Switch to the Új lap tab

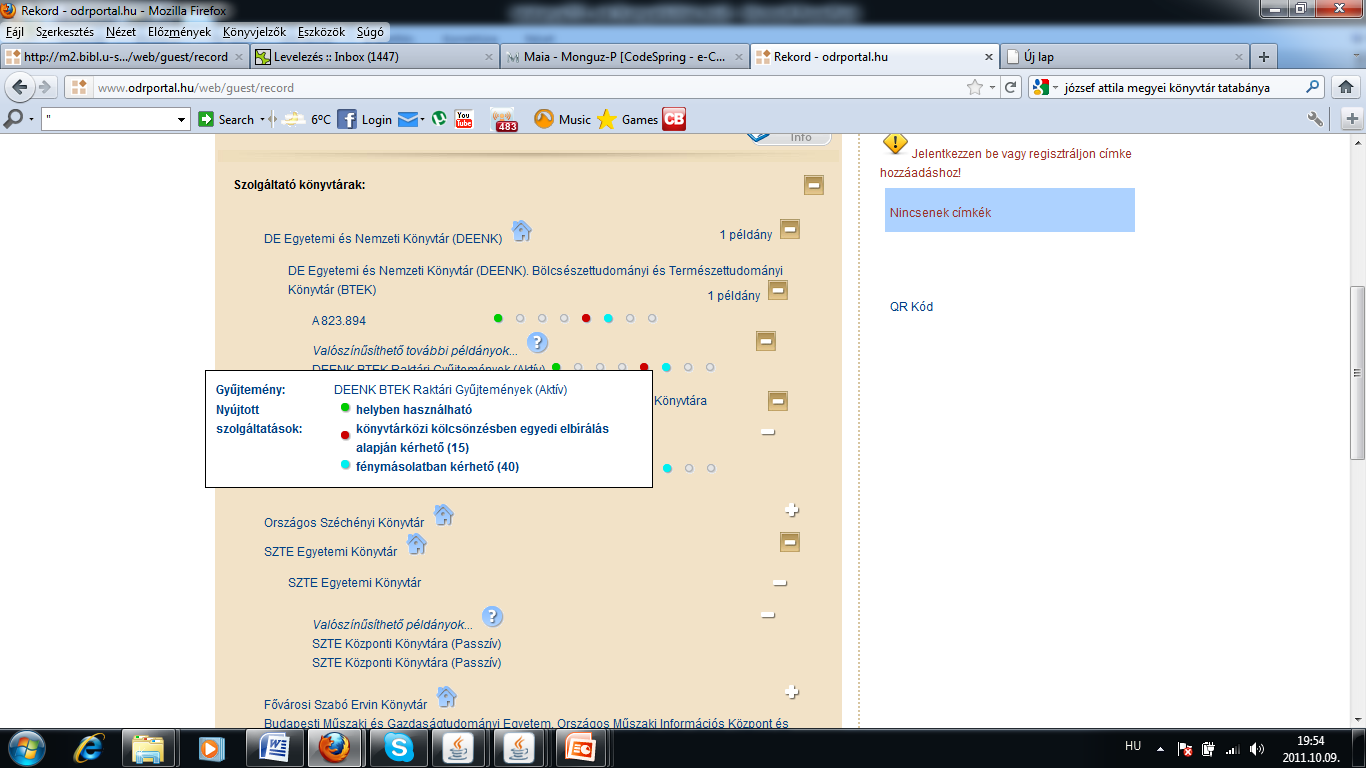tap(1125, 57)
